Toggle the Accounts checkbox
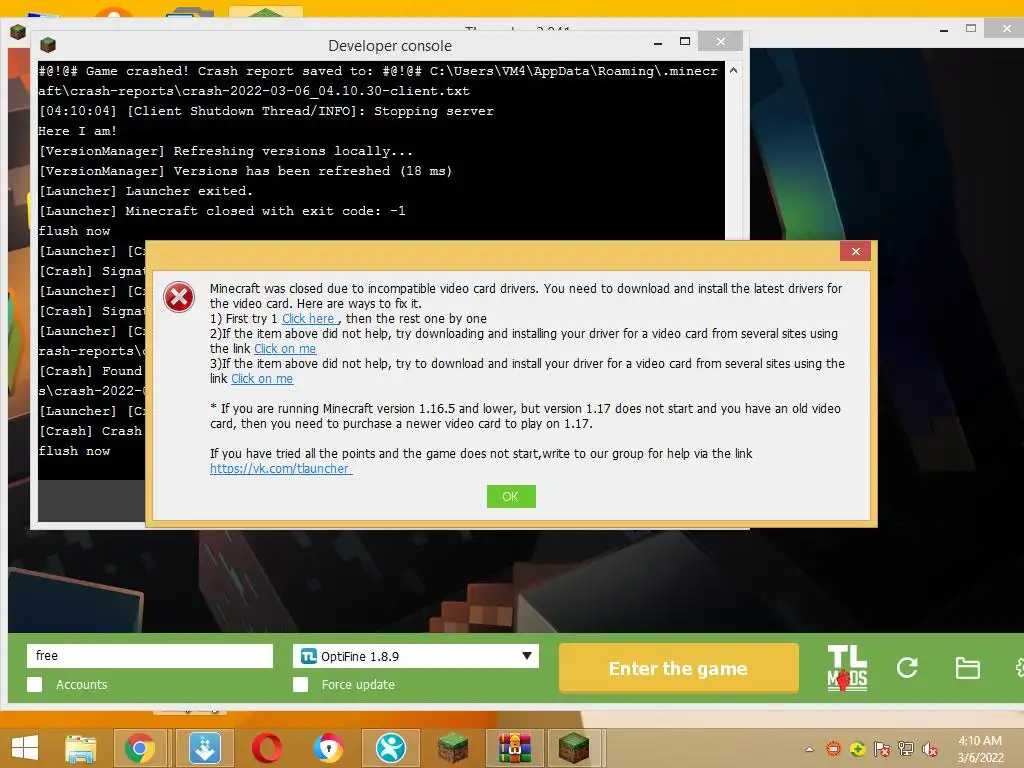The width and height of the screenshot is (1024, 768). pos(35,684)
